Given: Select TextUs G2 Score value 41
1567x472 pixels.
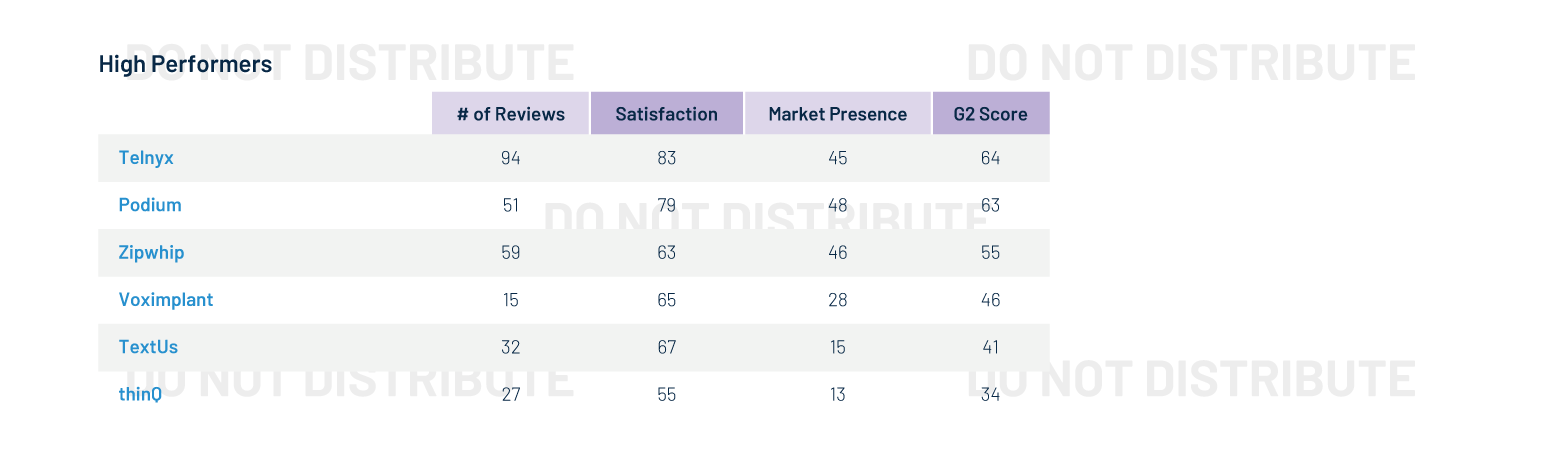Looking at the screenshot, I should (990, 347).
